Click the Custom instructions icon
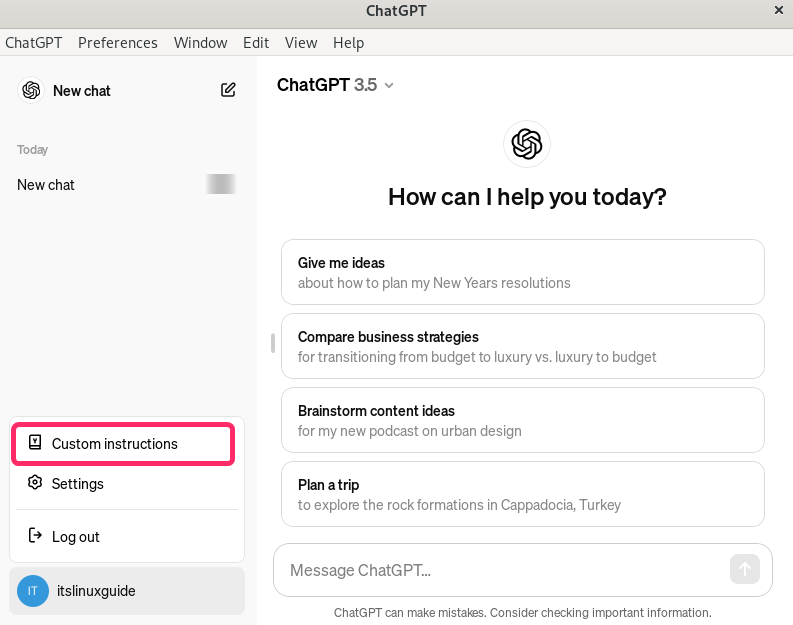This screenshot has width=793, height=625. pos(35,443)
